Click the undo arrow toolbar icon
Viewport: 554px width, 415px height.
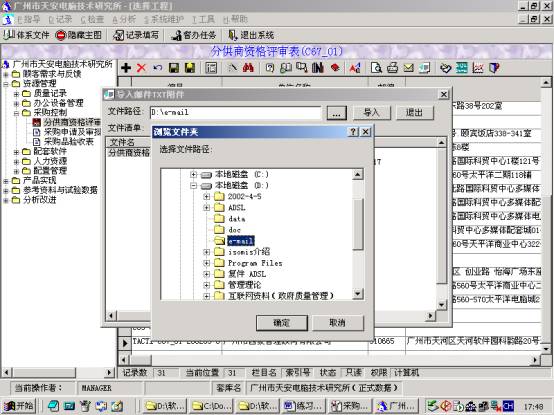tap(158, 67)
